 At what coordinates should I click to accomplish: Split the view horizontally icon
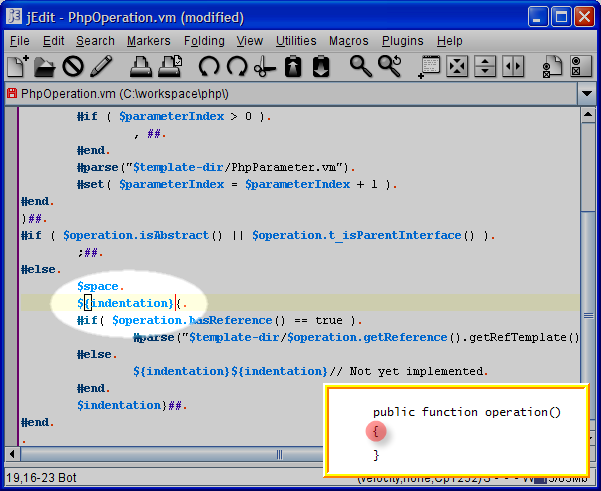tap(485, 66)
